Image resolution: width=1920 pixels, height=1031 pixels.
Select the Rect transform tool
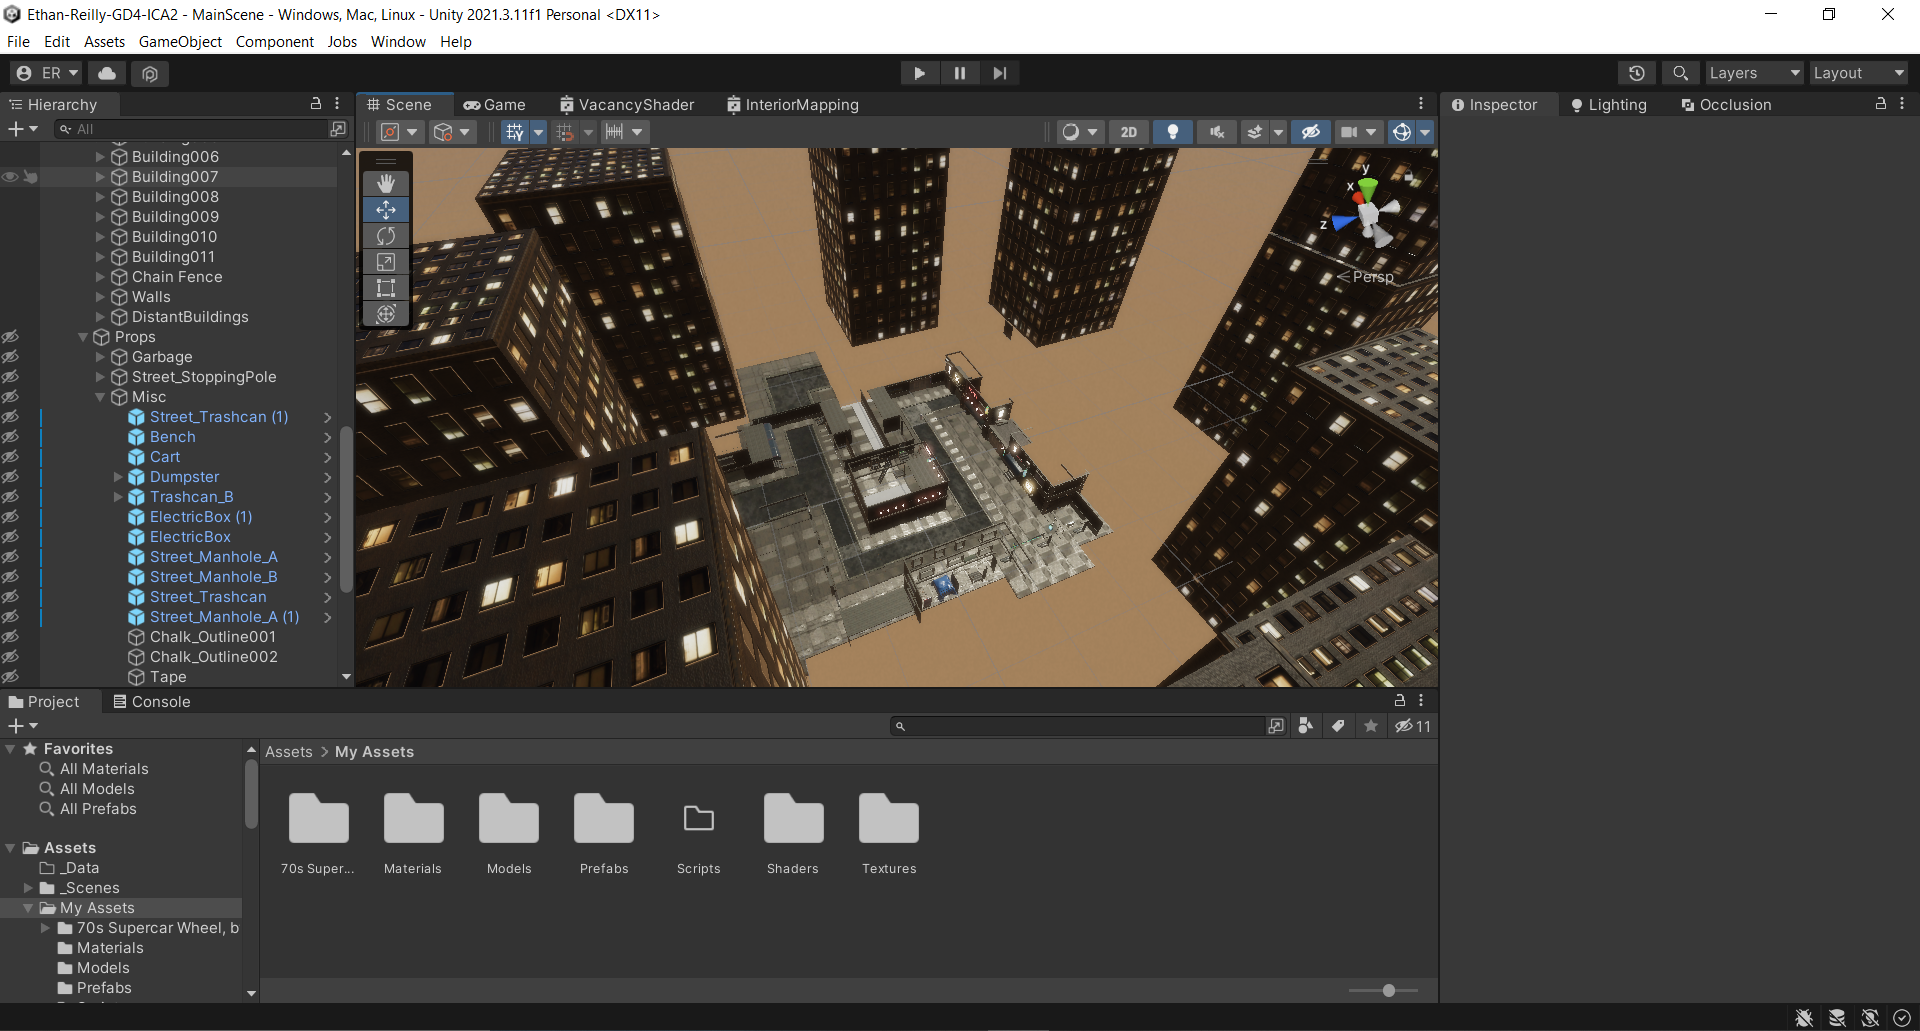coord(386,288)
